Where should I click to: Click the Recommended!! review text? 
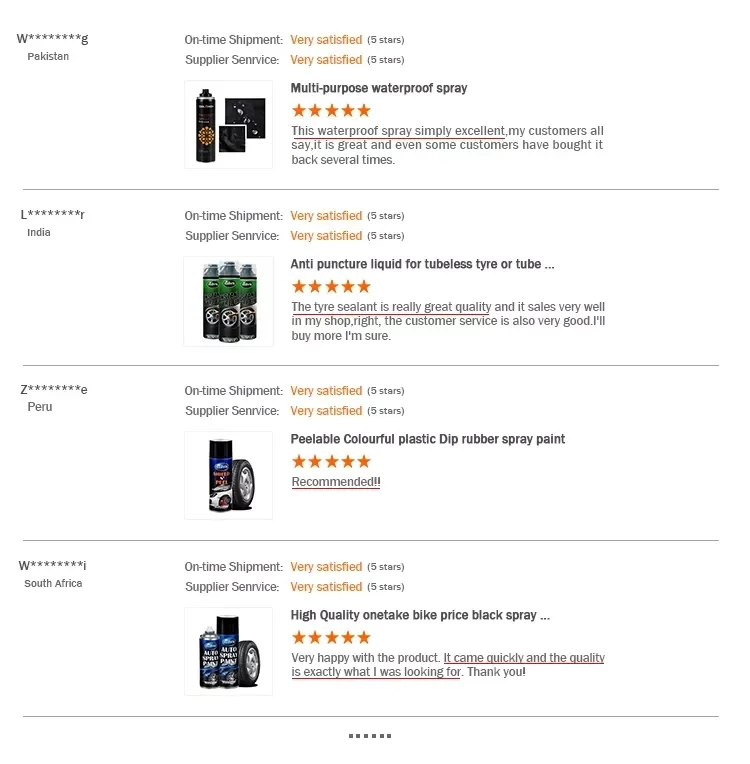click(335, 482)
